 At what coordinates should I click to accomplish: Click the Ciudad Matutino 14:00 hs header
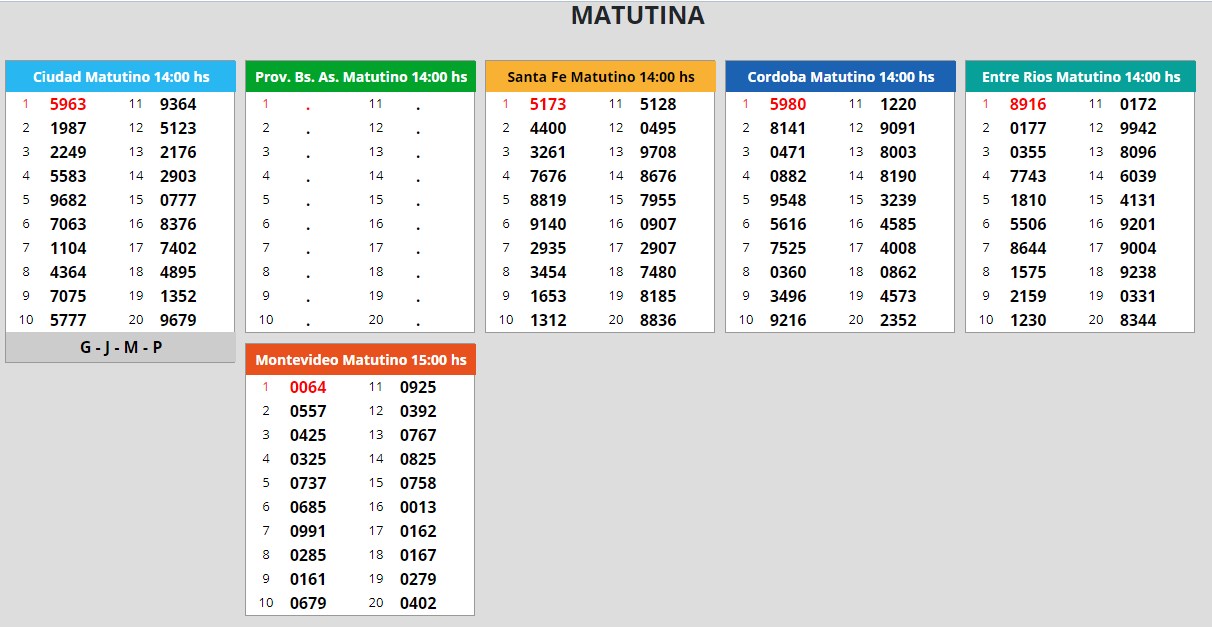(120, 77)
